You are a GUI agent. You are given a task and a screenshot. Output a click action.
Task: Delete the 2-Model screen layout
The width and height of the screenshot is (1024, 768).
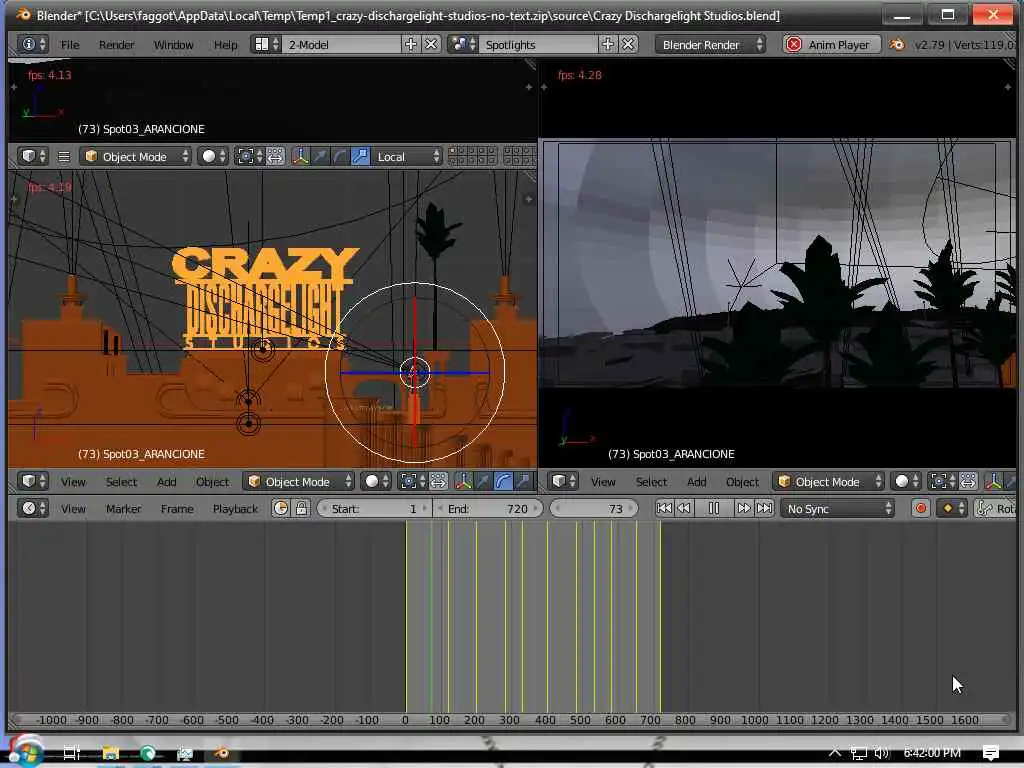pos(431,44)
